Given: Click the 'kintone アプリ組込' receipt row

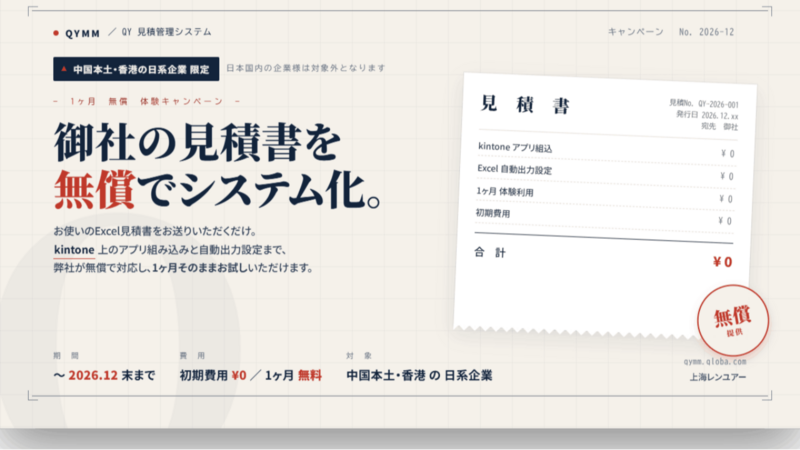Looking at the screenshot, I should coord(606,151).
